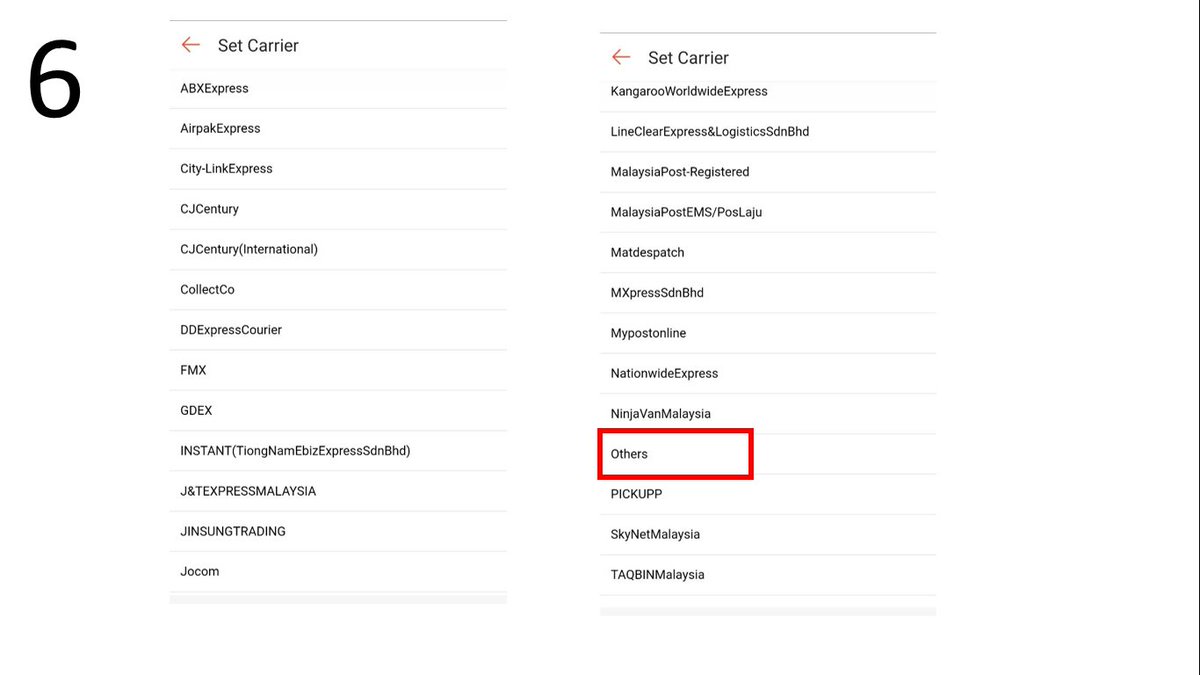Select CollectCo carrier

[338, 290]
